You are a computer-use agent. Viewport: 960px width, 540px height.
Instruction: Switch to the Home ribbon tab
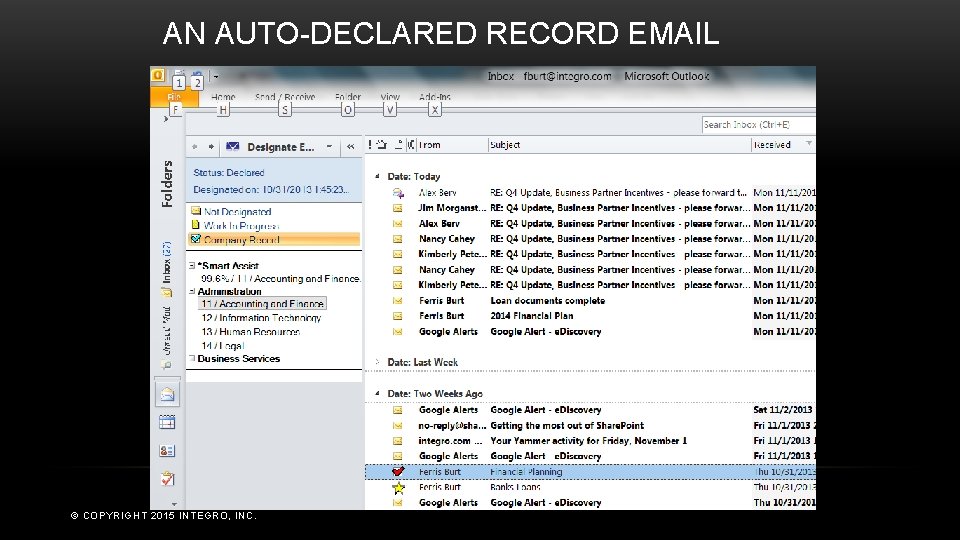[223, 97]
